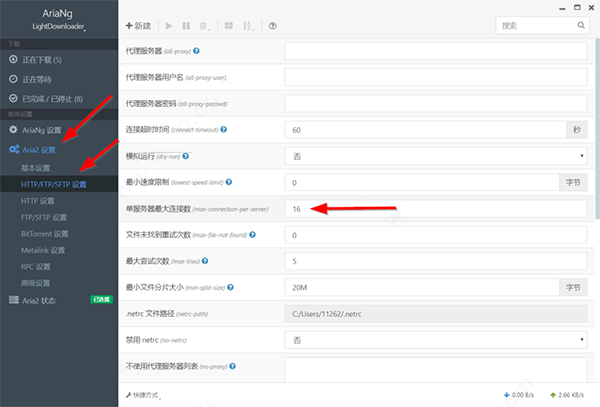Image resolution: width=600 pixels, height=407 pixels.
Task: Show help for min-split-size option
Action: 230,287
